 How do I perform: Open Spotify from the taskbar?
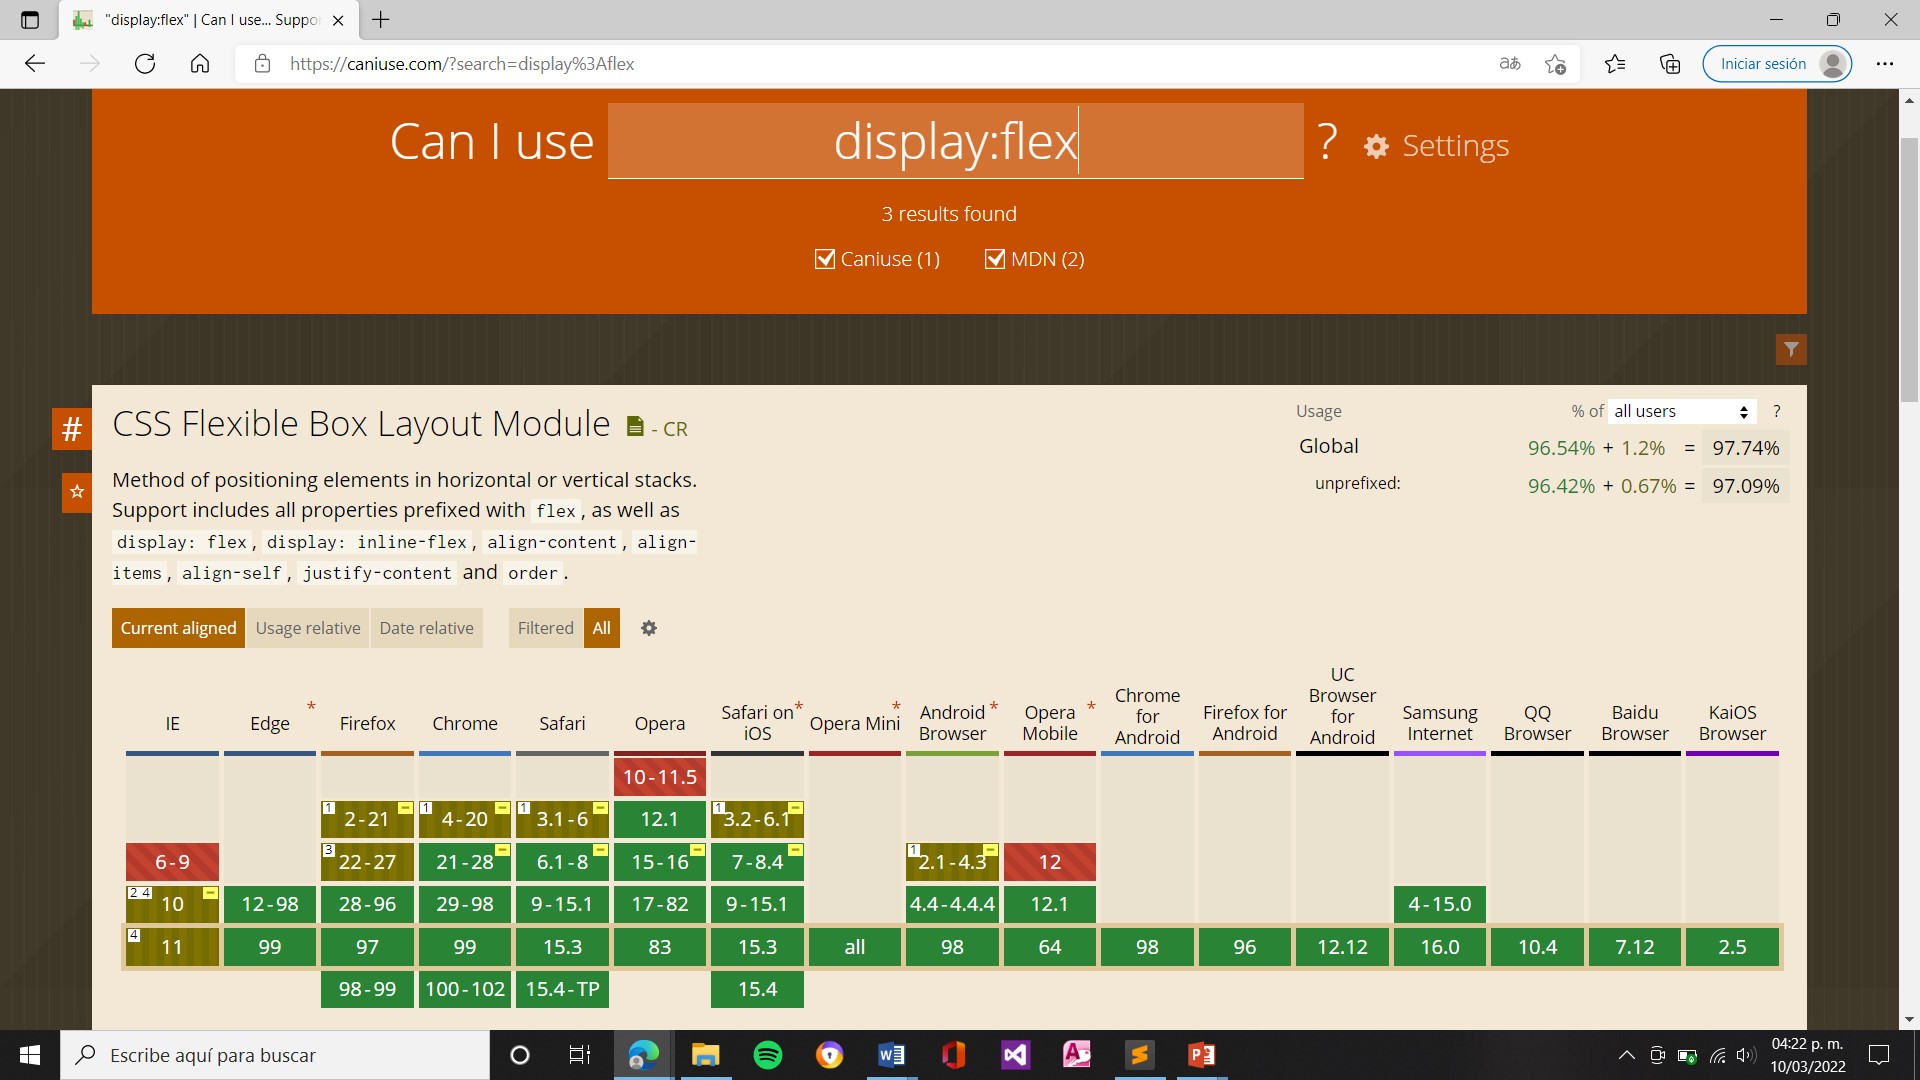(768, 1055)
